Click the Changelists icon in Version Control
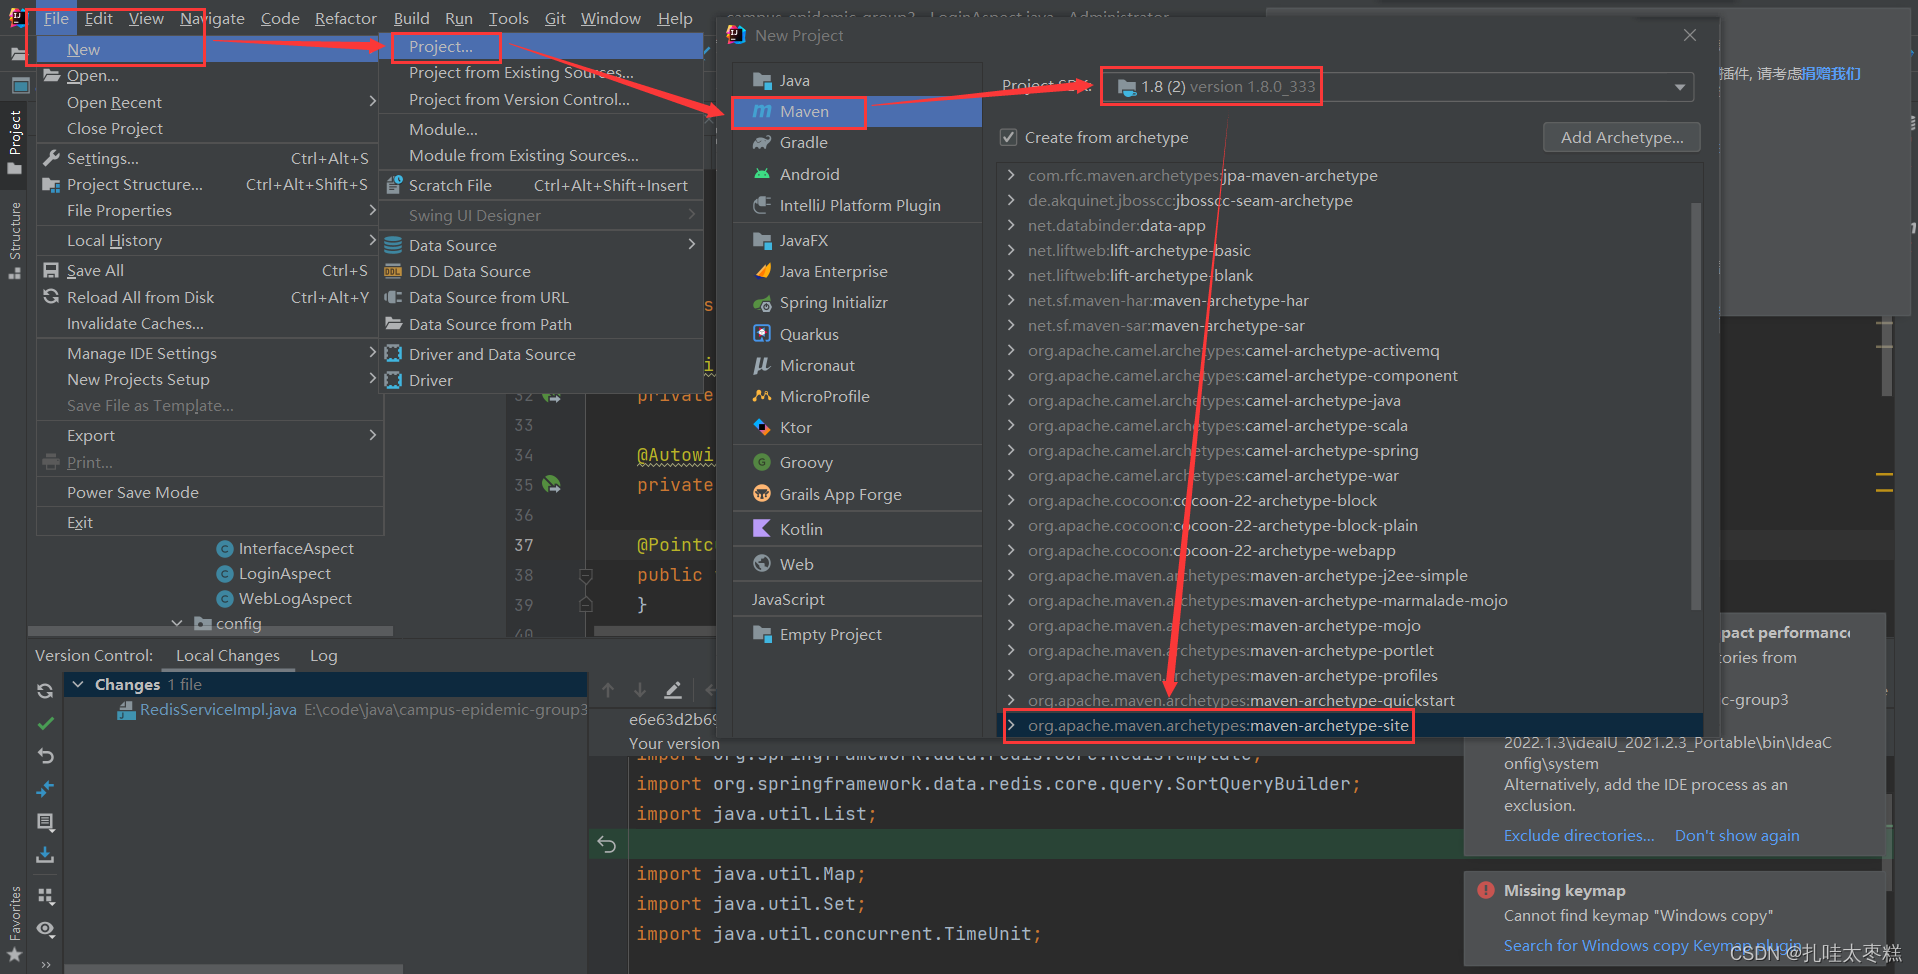Viewport: 1918px width, 974px height. point(45,822)
